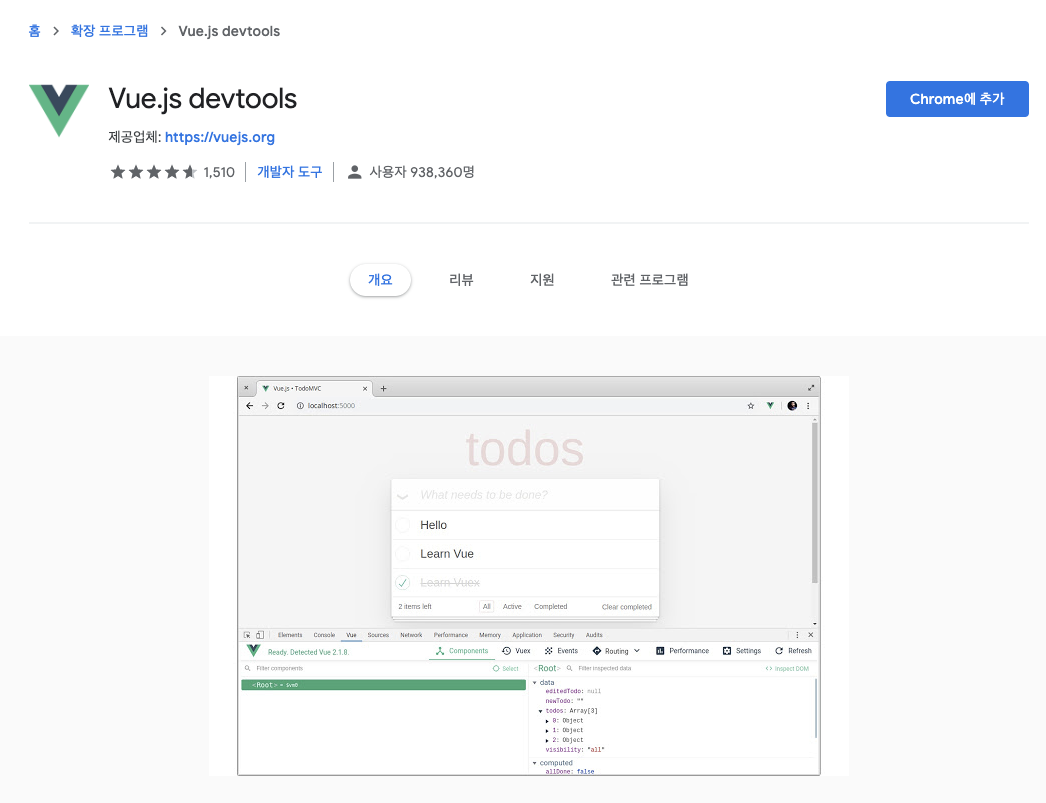Click the element inspector icon in devtools preview
Image resolution: width=1046 pixels, height=803 pixels.
247,635
